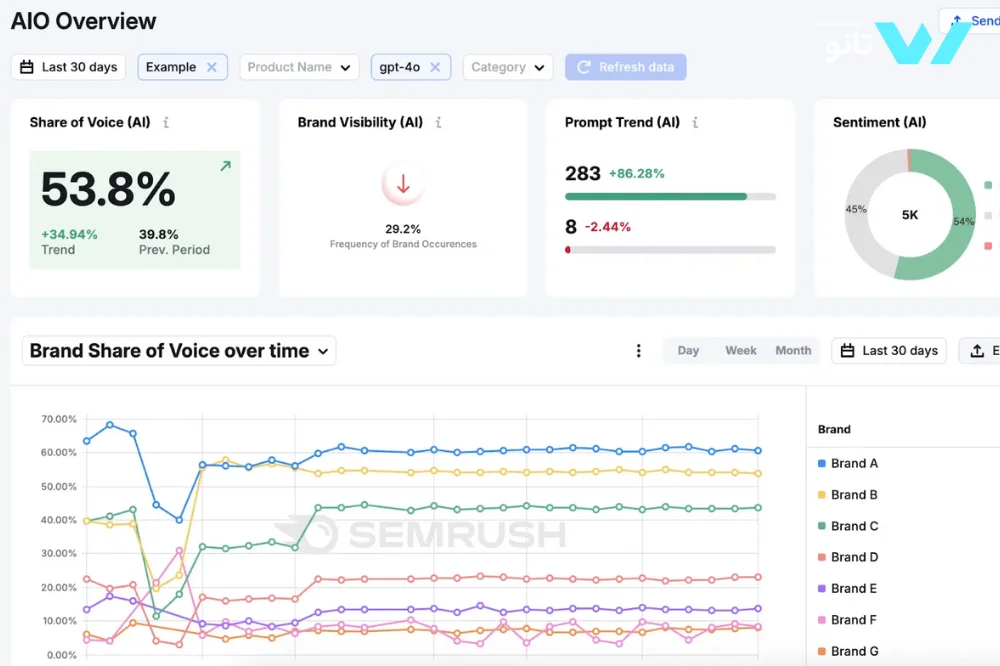Image resolution: width=1000 pixels, height=666 pixels.
Task: Remove the gpt-4o filter chip
Action: click(x=435, y=67)
